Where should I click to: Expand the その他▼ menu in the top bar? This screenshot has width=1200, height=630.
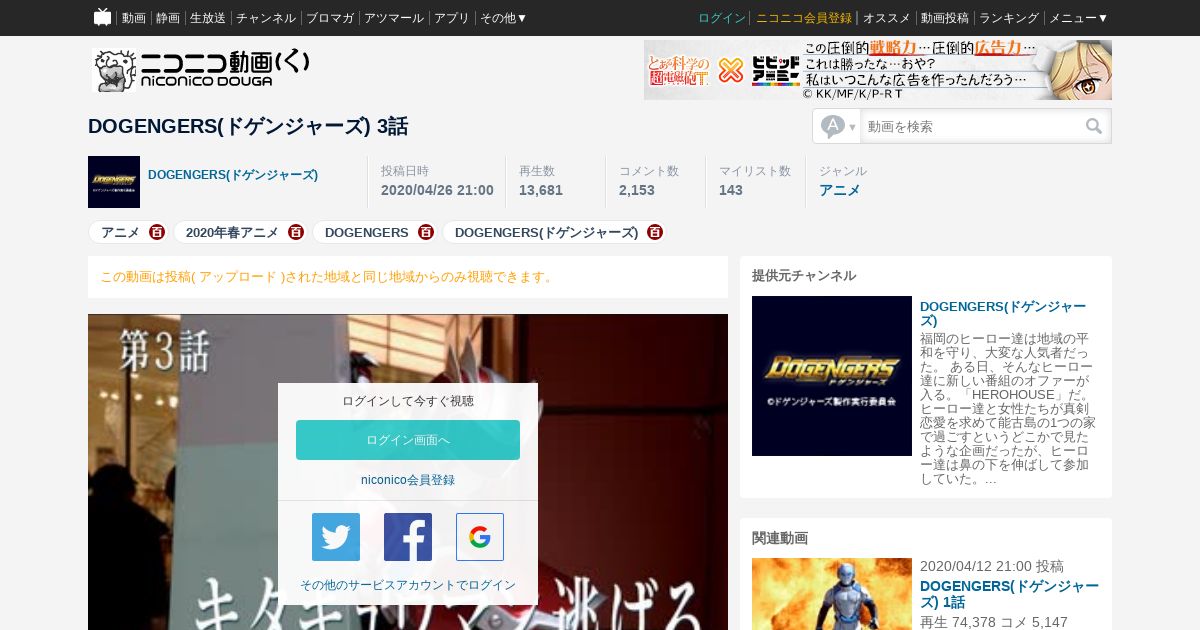click(x=504, y=18)
